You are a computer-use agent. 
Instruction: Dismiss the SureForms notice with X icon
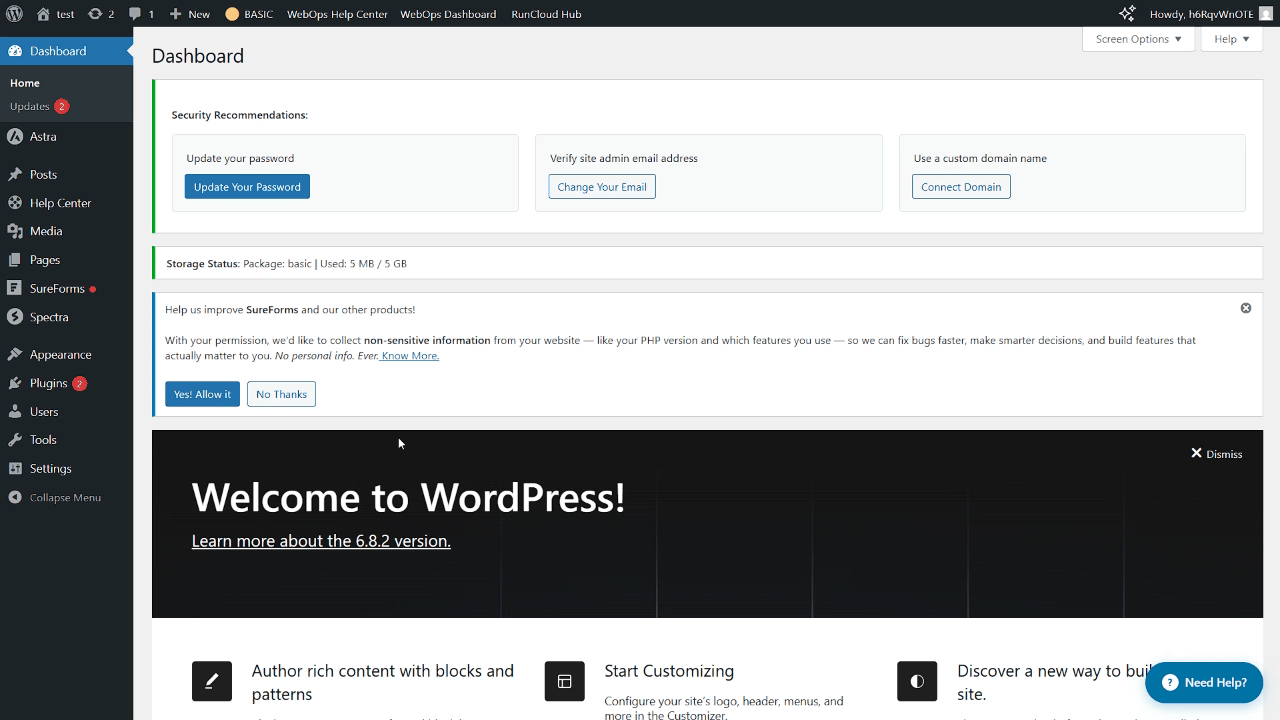pos(1246,308)
